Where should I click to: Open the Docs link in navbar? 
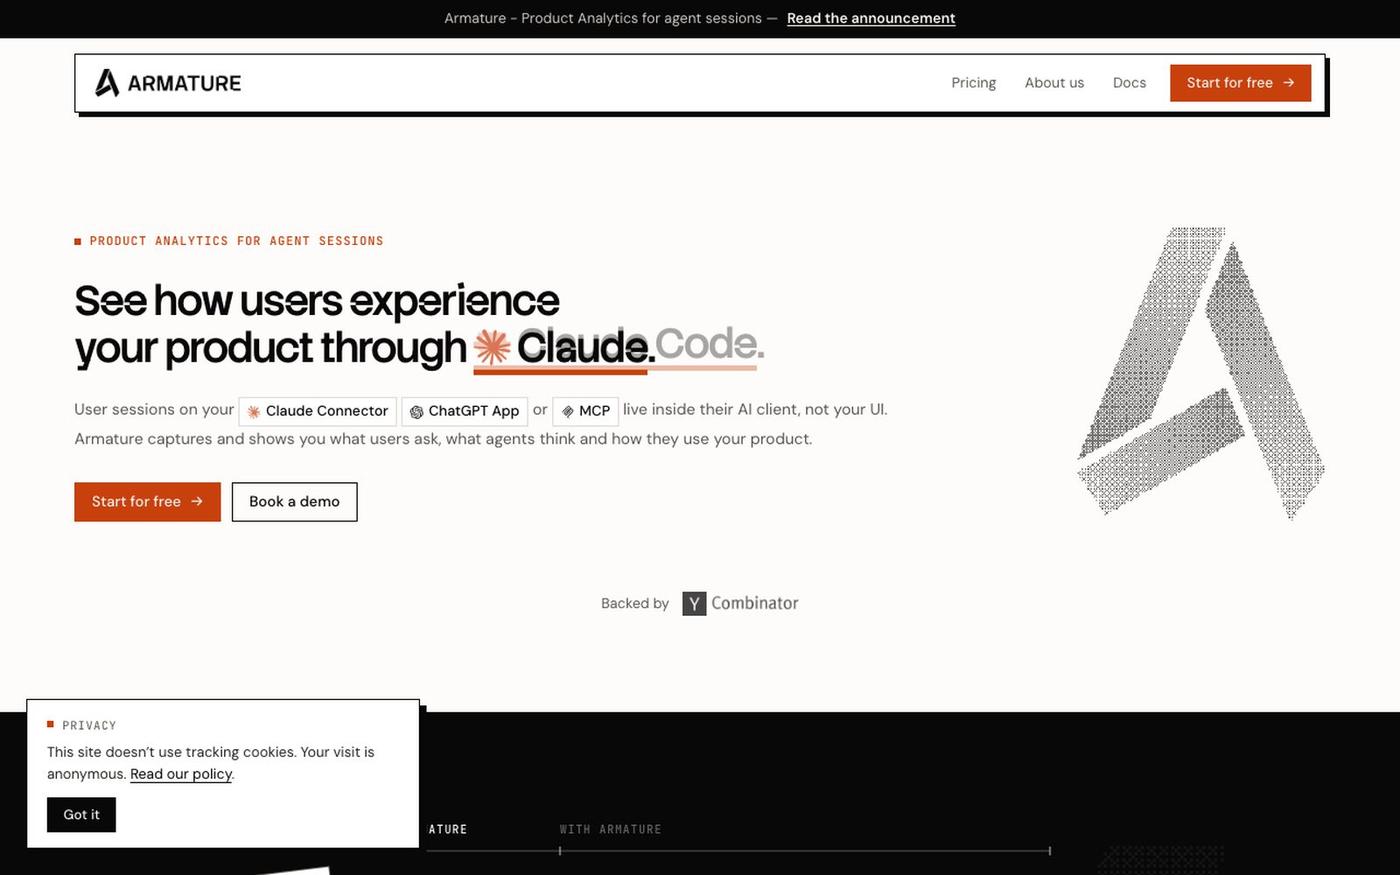1129,83
